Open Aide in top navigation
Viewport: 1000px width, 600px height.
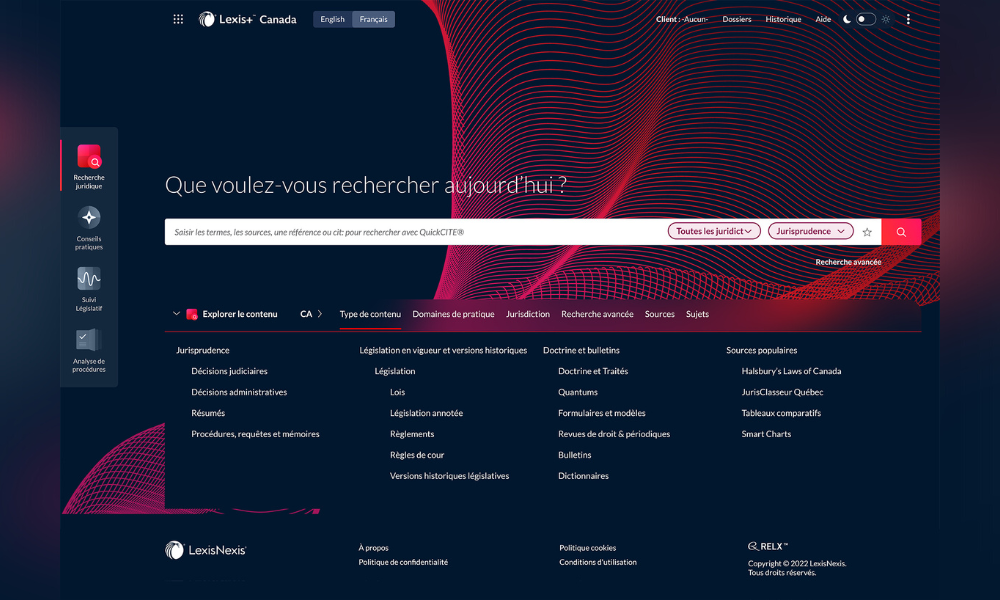(823, 19)
